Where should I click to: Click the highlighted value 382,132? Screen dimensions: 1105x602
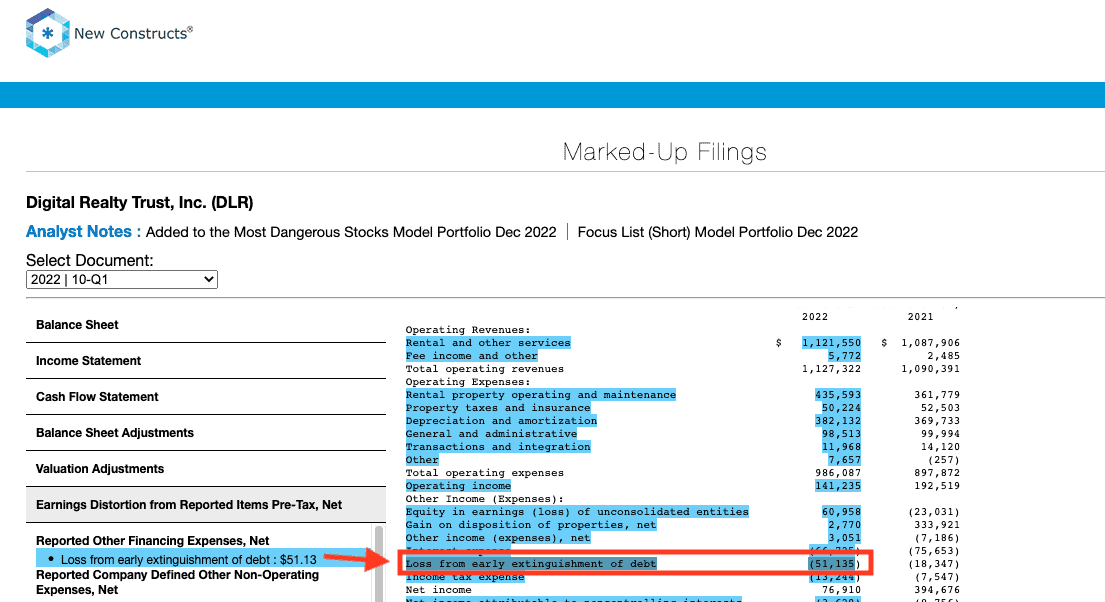(x=838, y=421)
